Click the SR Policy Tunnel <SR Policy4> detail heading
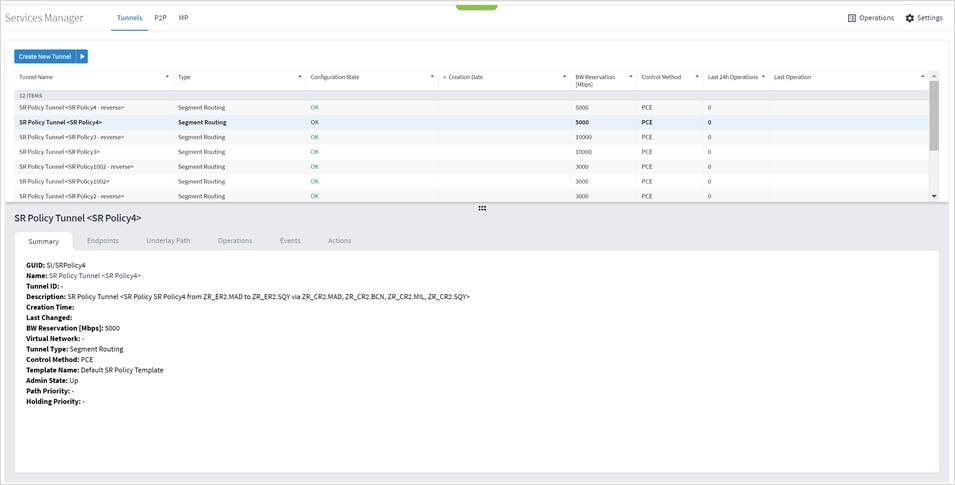Screen dimensions: 955x485 click(78, 218)
